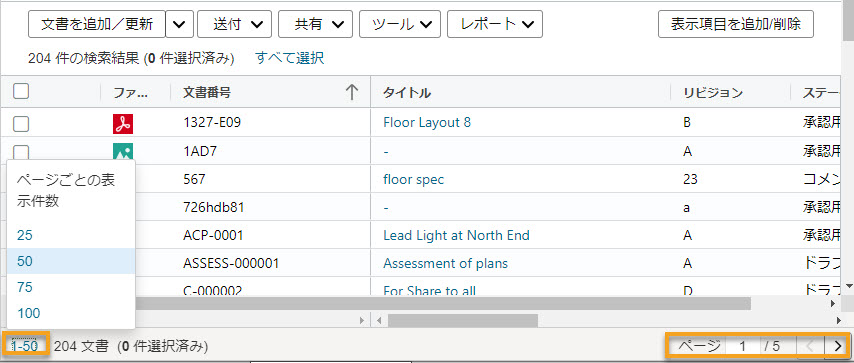Click the sort arrow on 文書番号 column
This screenshot has height=363, width=854.
(352, 93)
